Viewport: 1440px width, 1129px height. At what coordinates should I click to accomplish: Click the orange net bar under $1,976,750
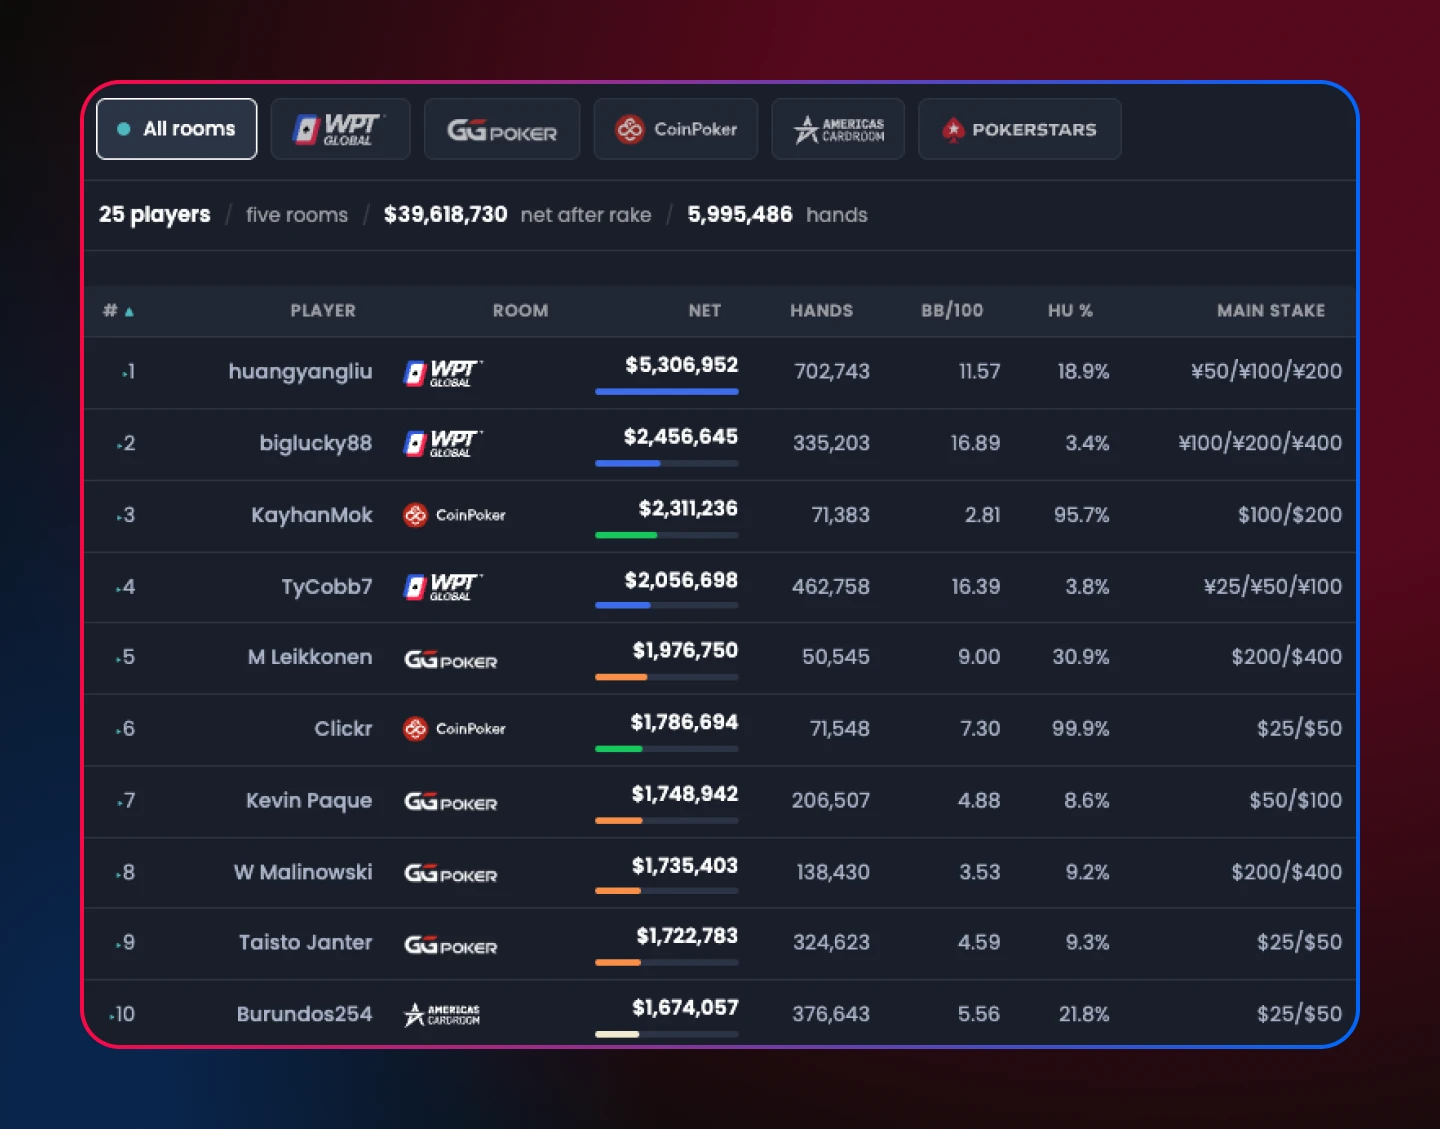pos(621,677)
